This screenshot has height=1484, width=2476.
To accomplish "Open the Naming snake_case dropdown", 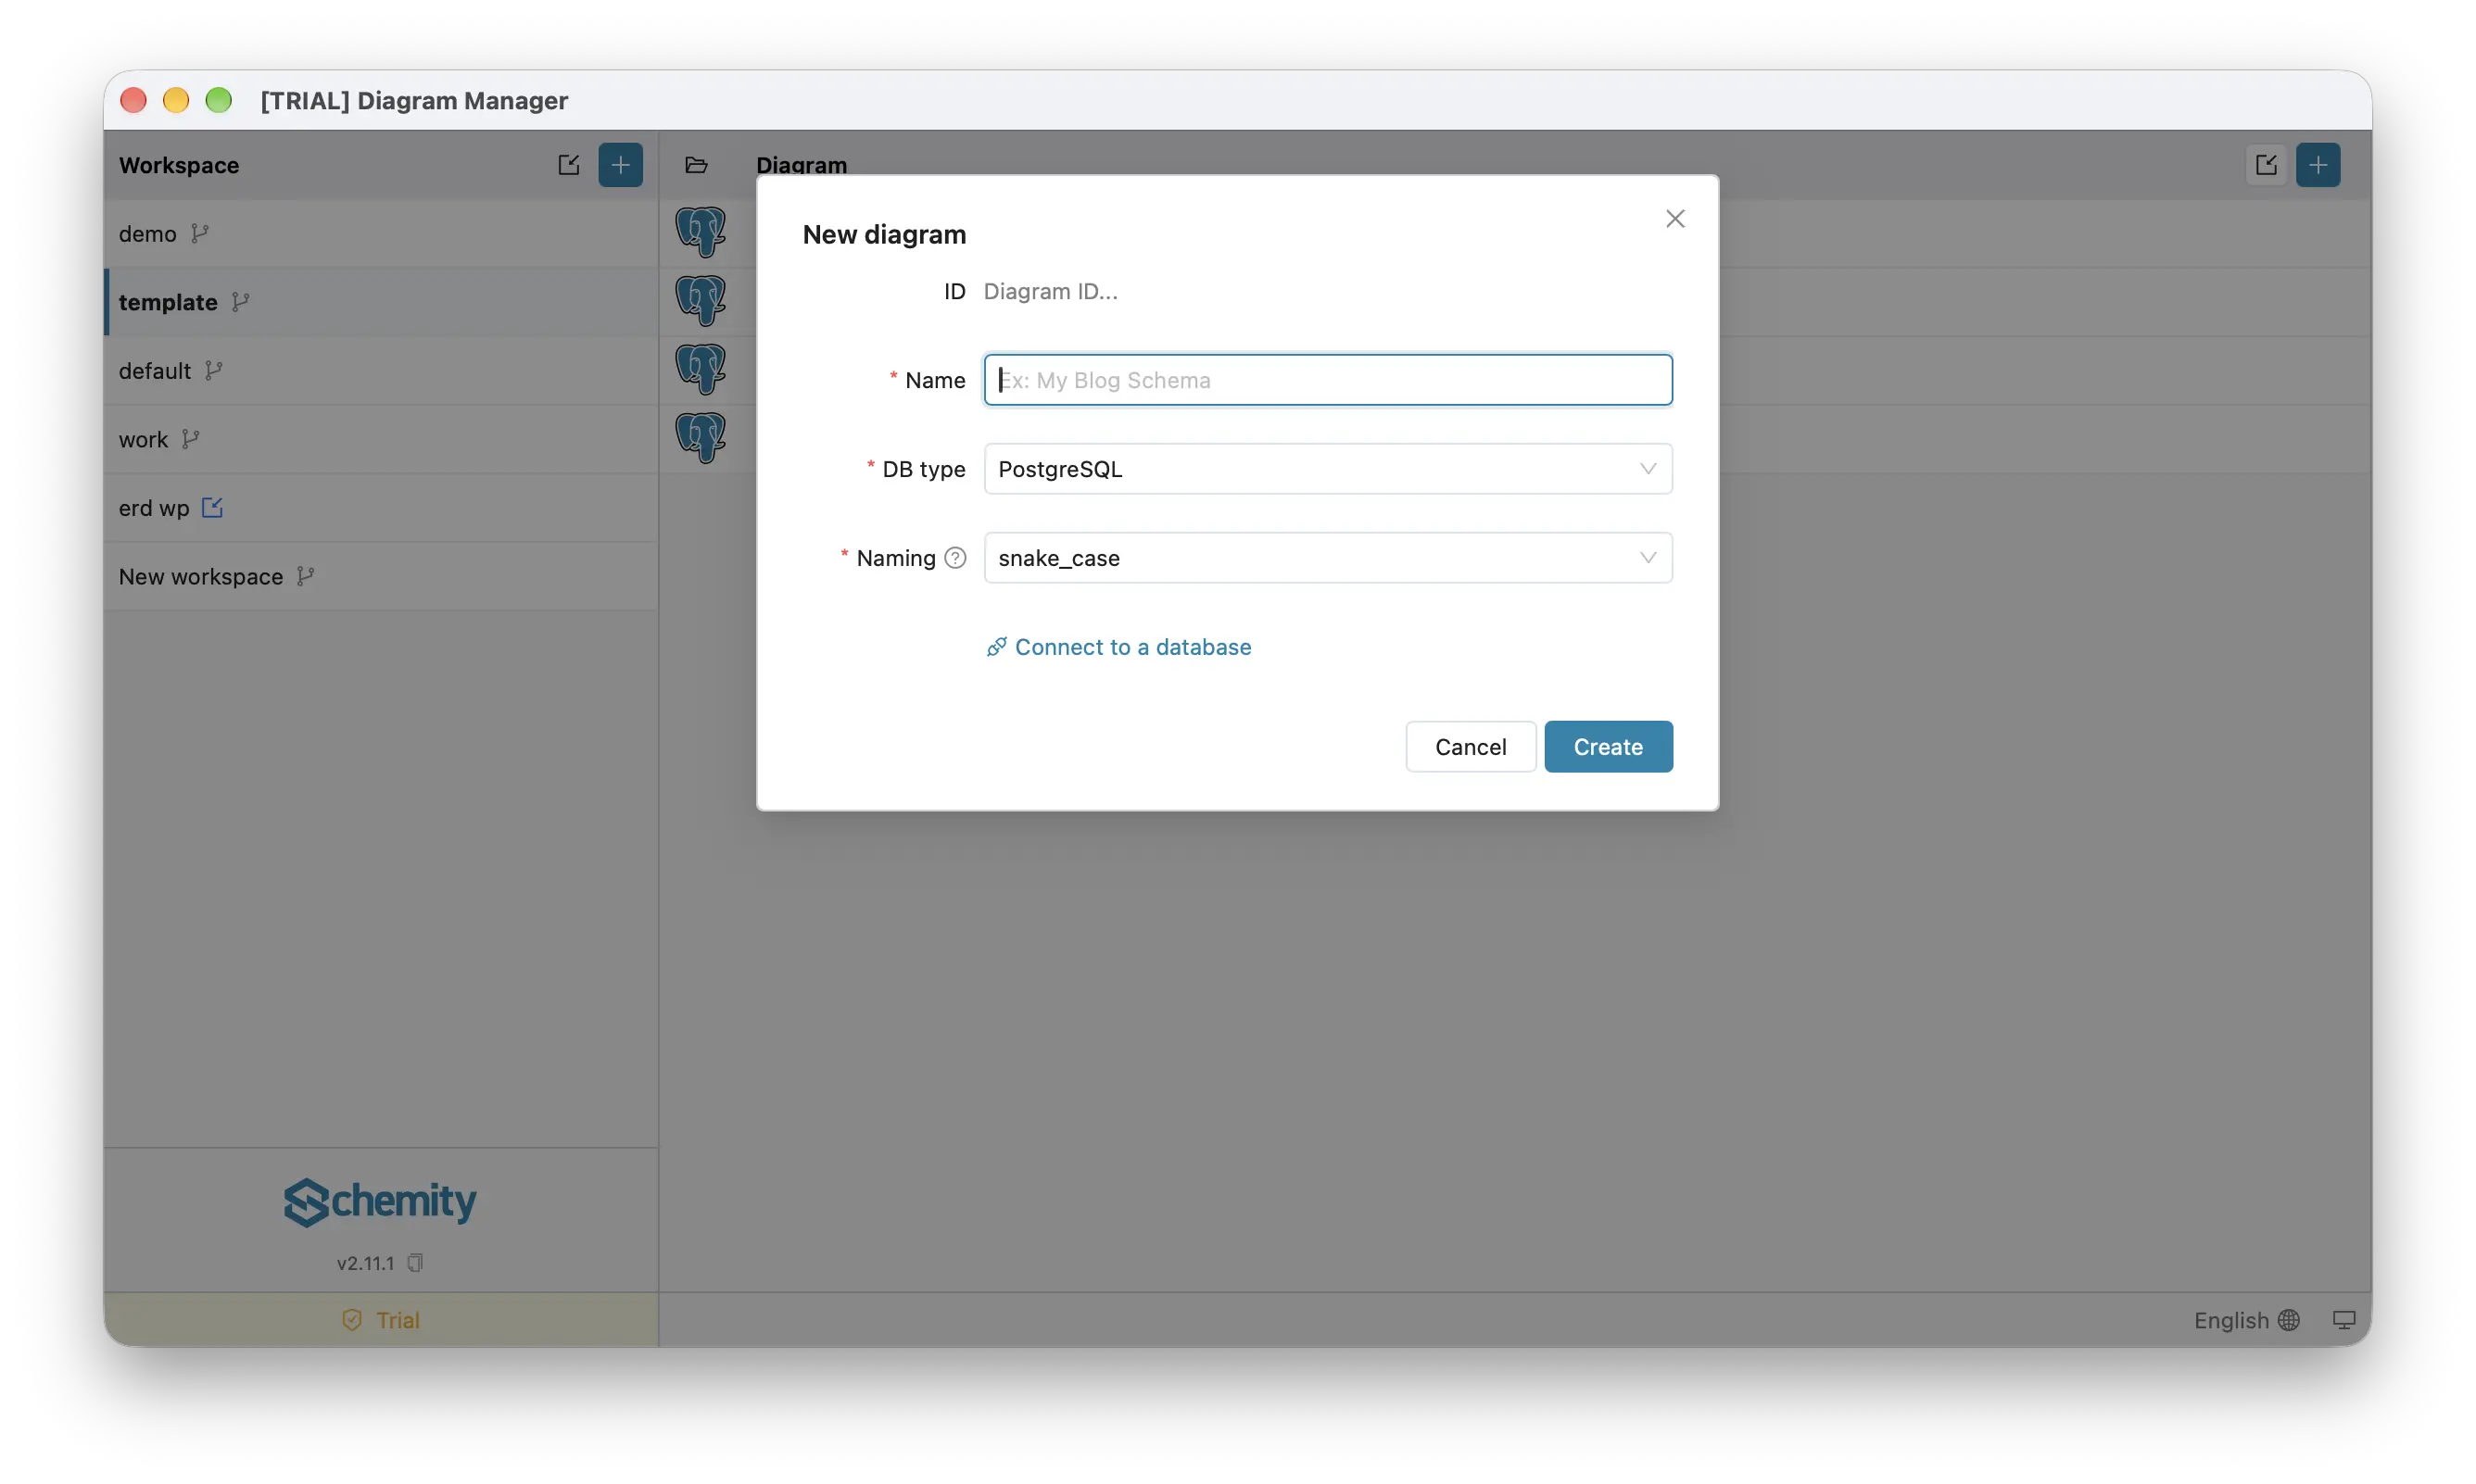I will (x=1327, y=558).
